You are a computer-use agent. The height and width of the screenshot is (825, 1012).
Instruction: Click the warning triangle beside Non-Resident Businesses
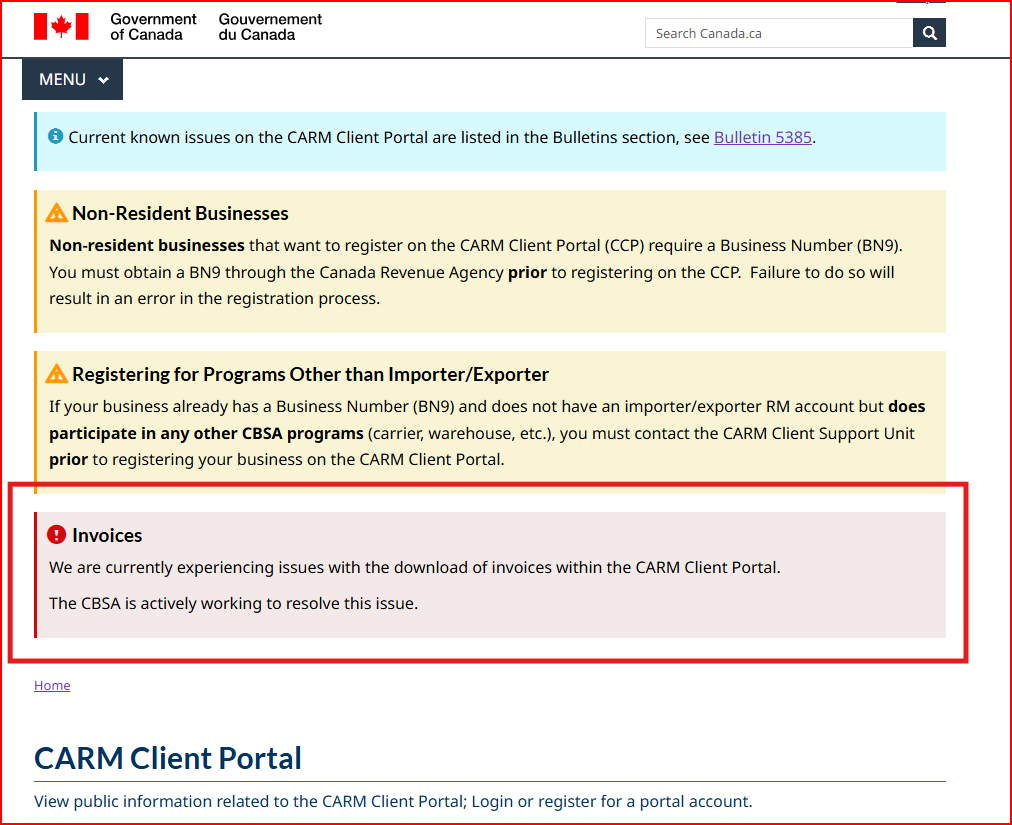tap(56, 211)
